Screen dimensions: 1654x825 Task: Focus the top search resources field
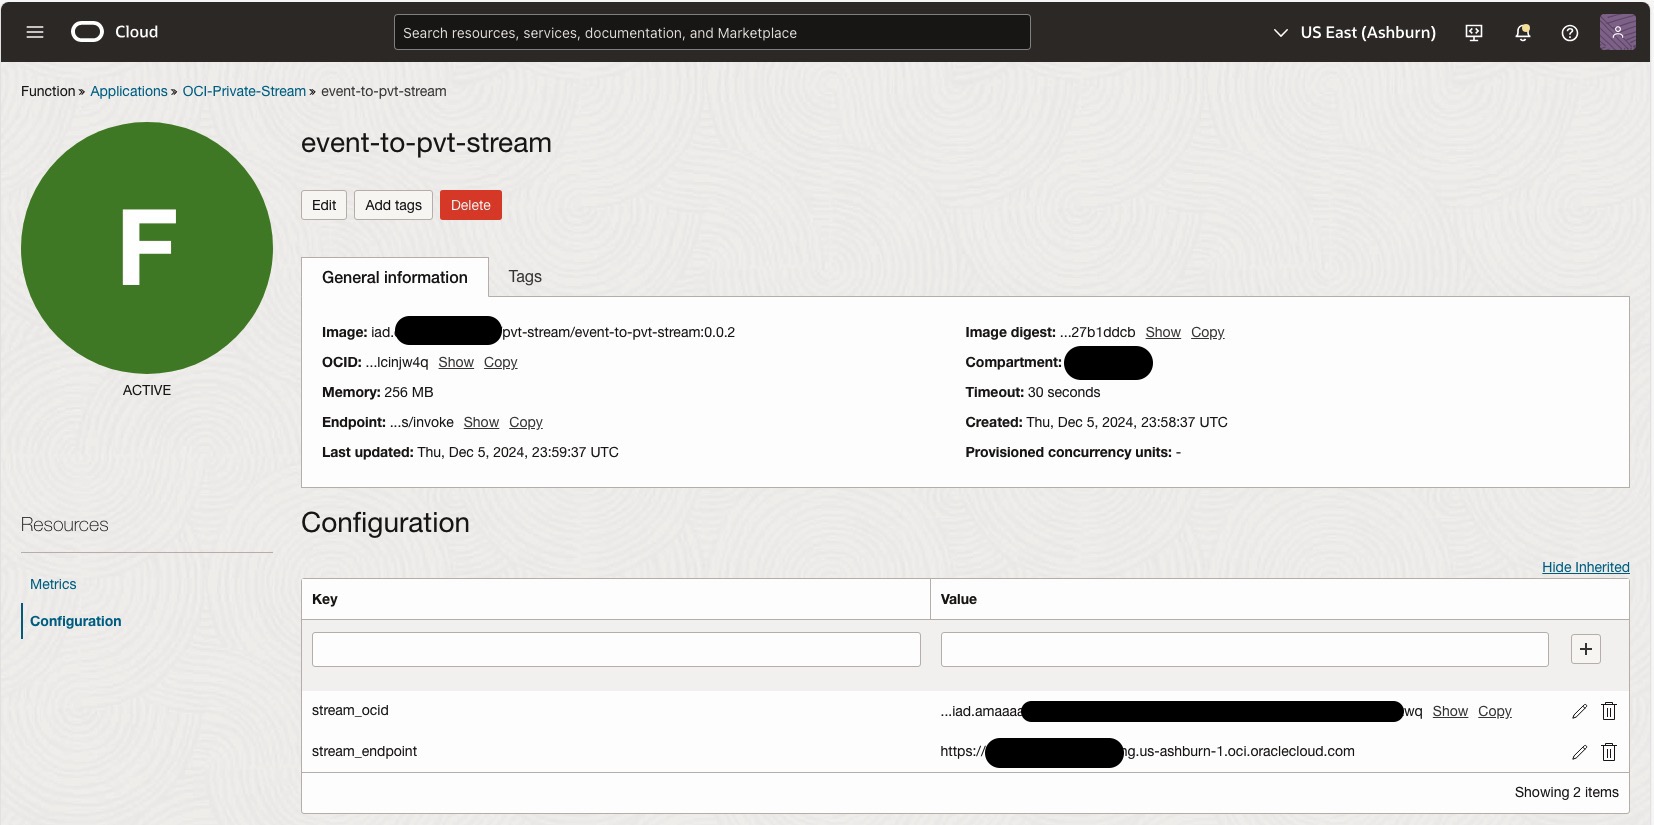[x=712, y=32]
